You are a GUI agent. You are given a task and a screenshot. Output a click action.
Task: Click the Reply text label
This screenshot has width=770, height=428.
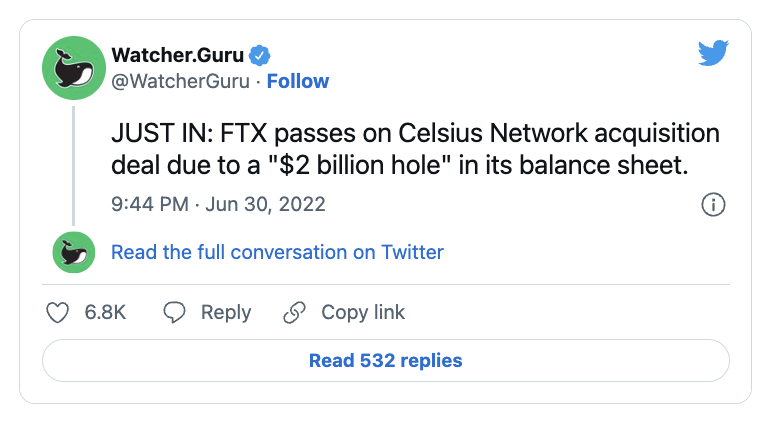click(225, 313)
